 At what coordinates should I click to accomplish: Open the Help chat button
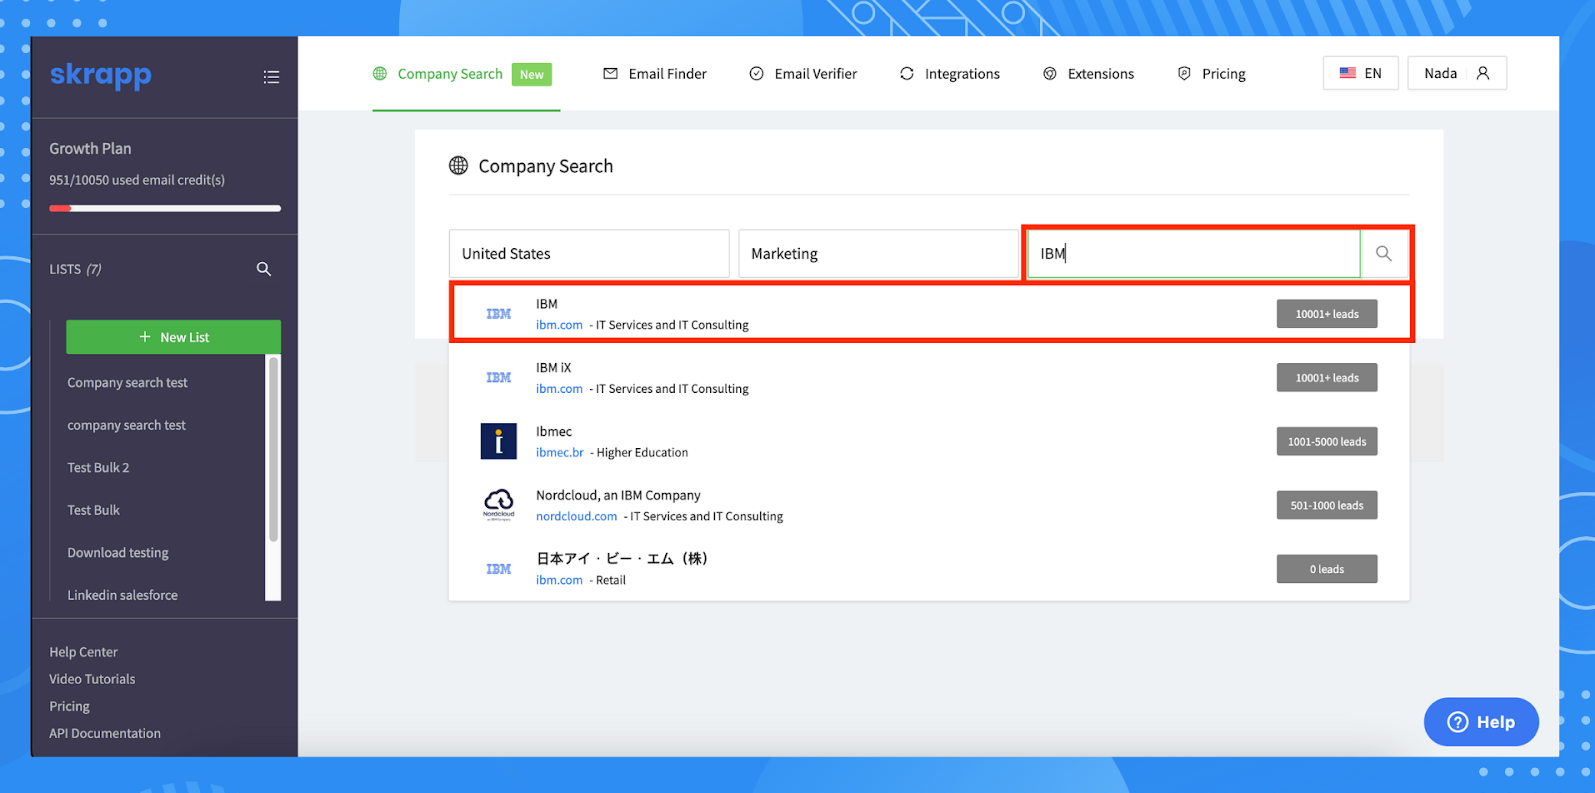(x=1481, y=722)
